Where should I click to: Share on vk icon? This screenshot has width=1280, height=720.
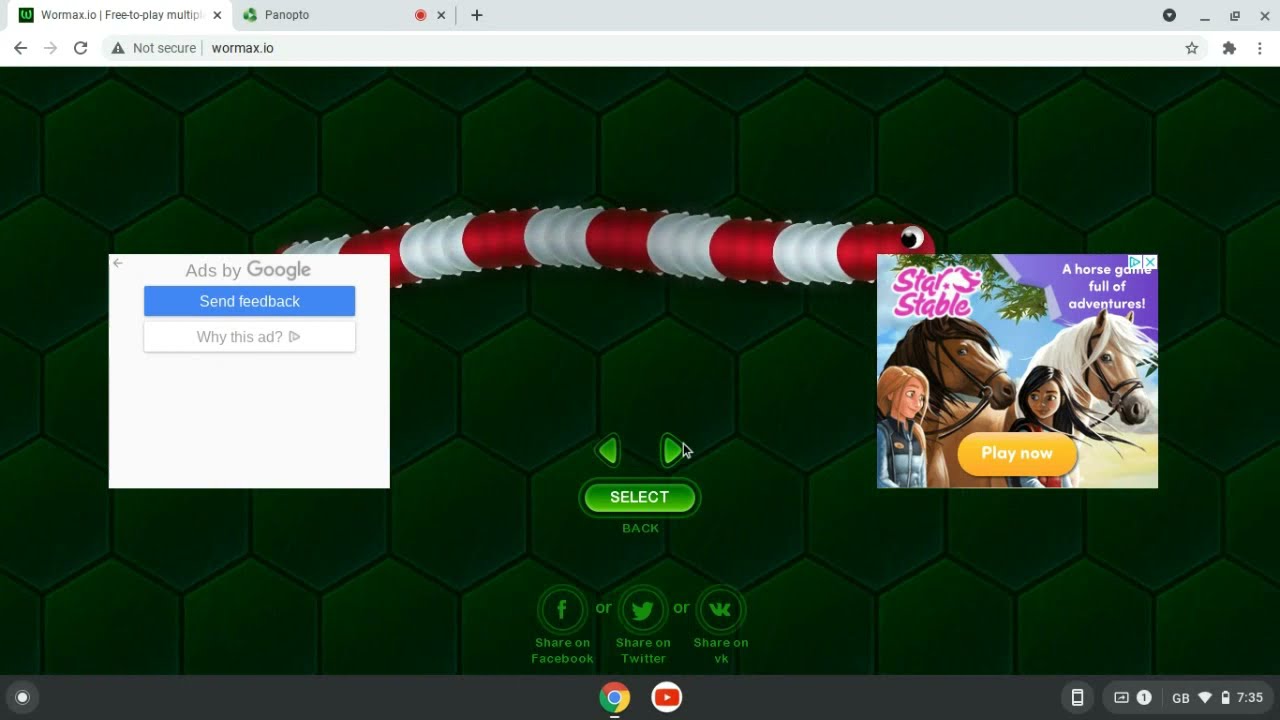click(x=720, y=609)
